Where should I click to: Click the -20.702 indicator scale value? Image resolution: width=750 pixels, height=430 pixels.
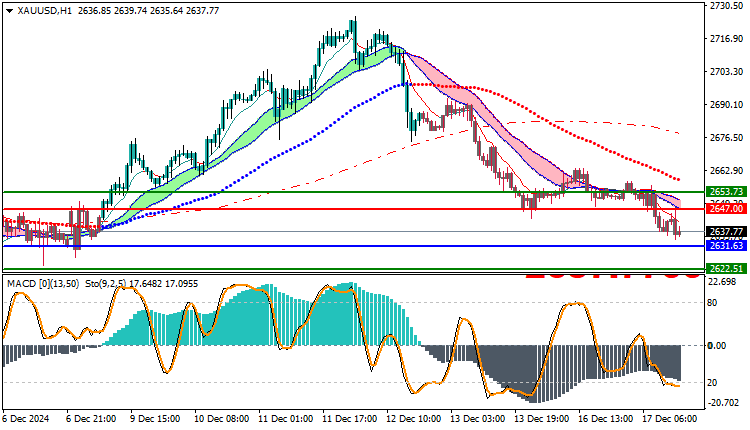(724, 403)
